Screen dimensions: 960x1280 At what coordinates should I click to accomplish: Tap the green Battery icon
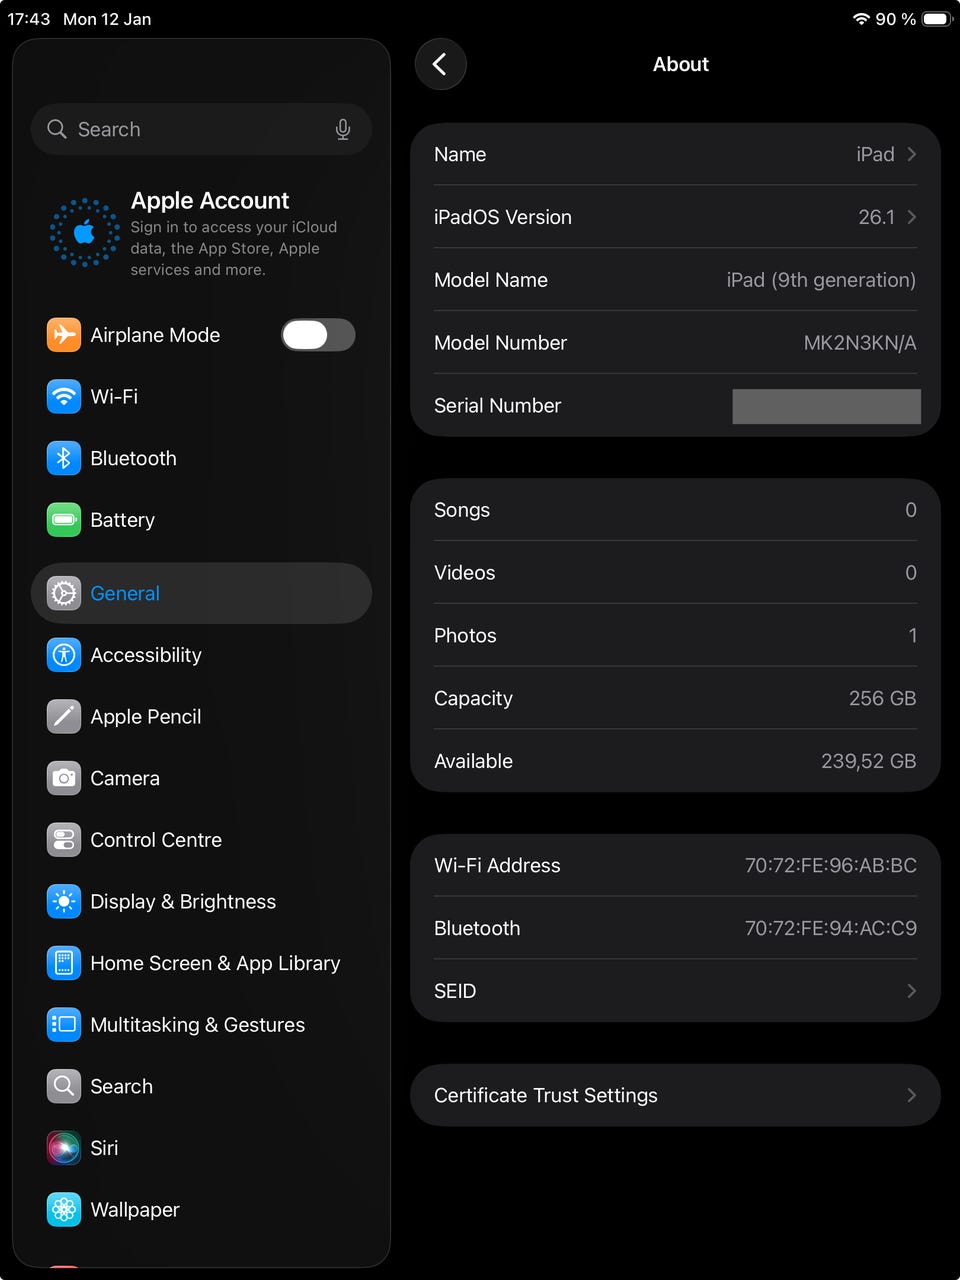pyautogui.click(x=64, y=520)
